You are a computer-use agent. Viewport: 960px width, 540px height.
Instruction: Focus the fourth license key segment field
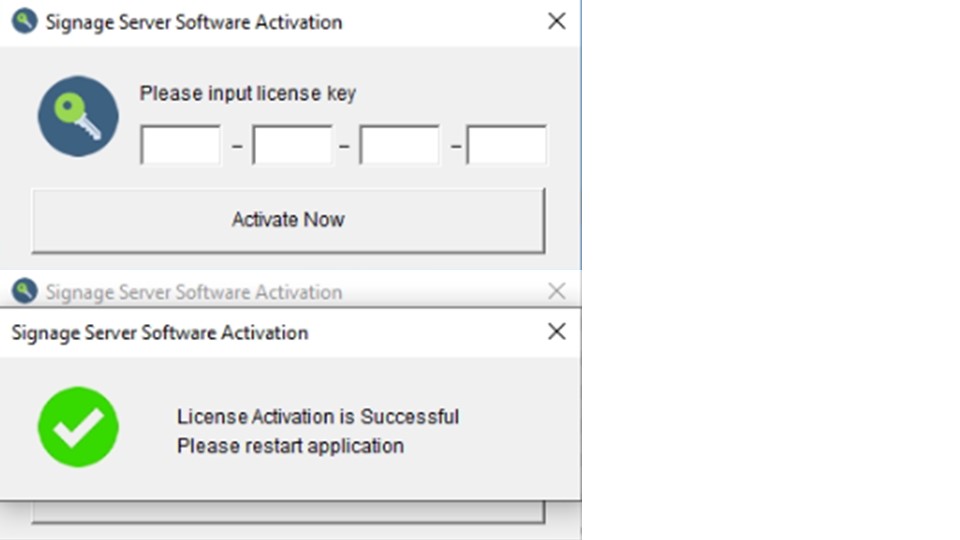(506, 145)
